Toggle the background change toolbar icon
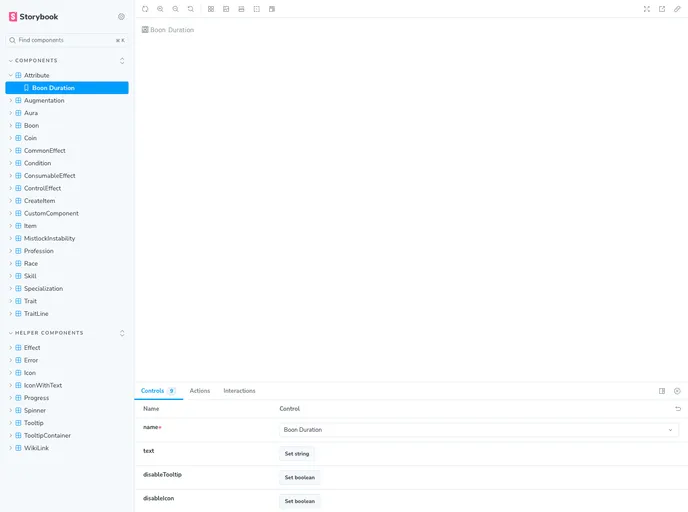 point(226,9)
